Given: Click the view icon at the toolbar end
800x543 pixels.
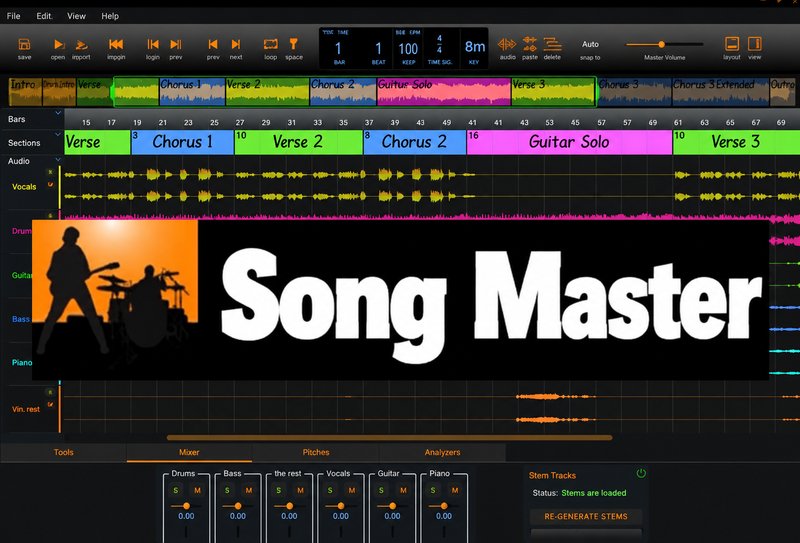Looking at the screenshot, I should tap(755, 44).
